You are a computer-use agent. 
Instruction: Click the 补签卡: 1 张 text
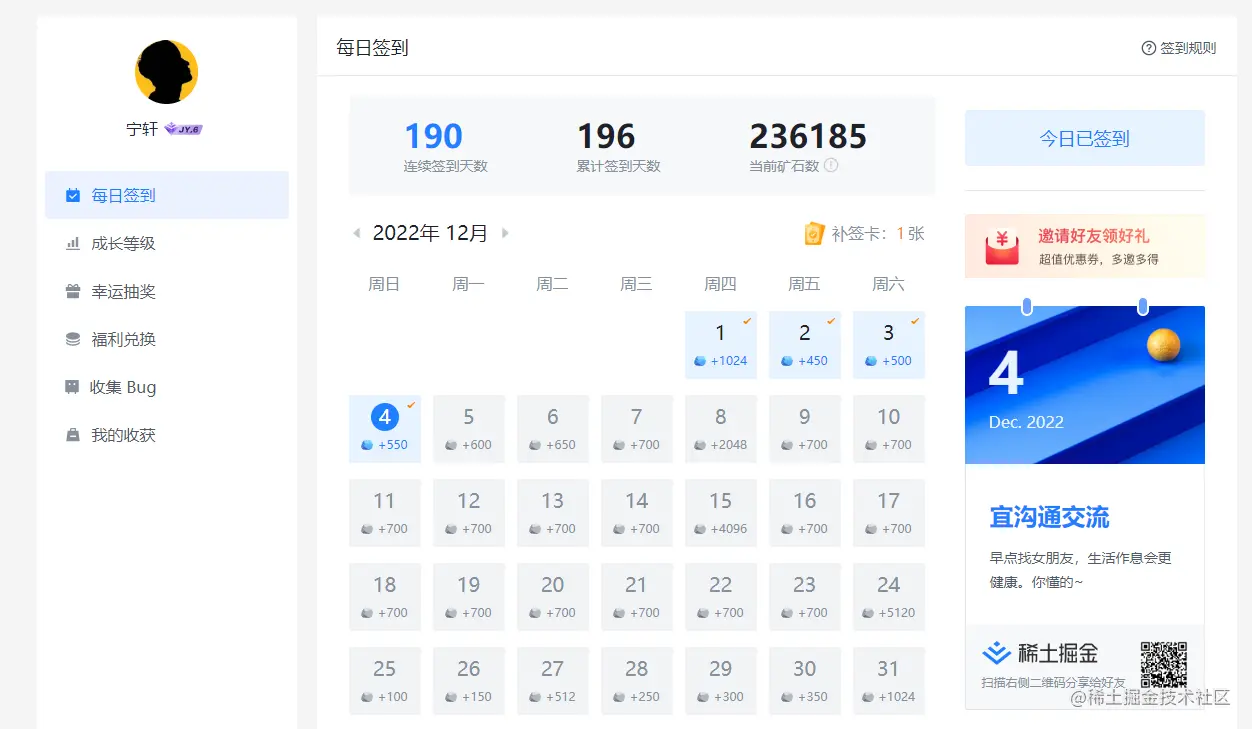[878, 233]
